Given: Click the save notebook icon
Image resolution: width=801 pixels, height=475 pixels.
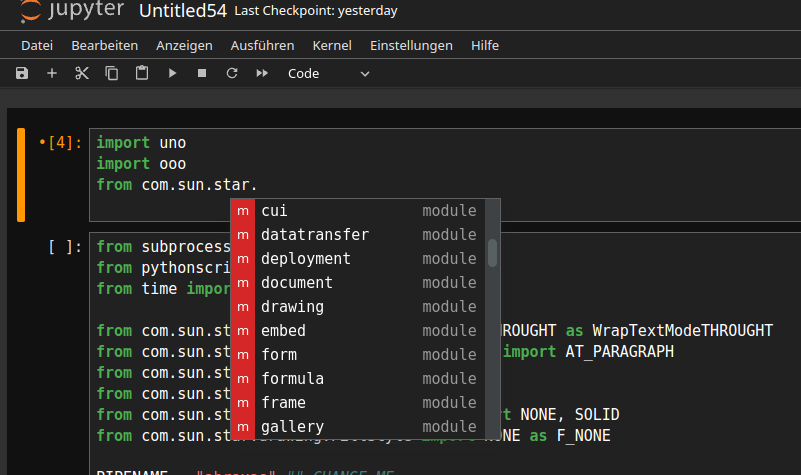Looking at the screenshot, I should (x=22, y=73).
